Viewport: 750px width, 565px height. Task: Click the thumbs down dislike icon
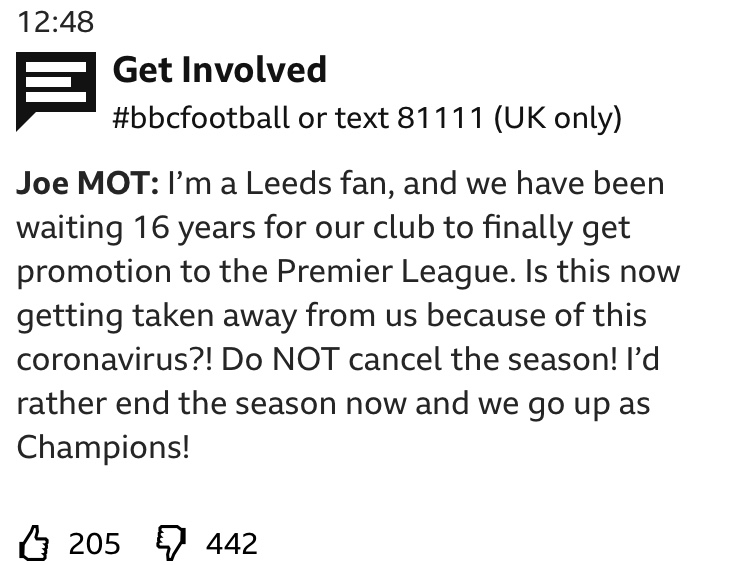171,543
